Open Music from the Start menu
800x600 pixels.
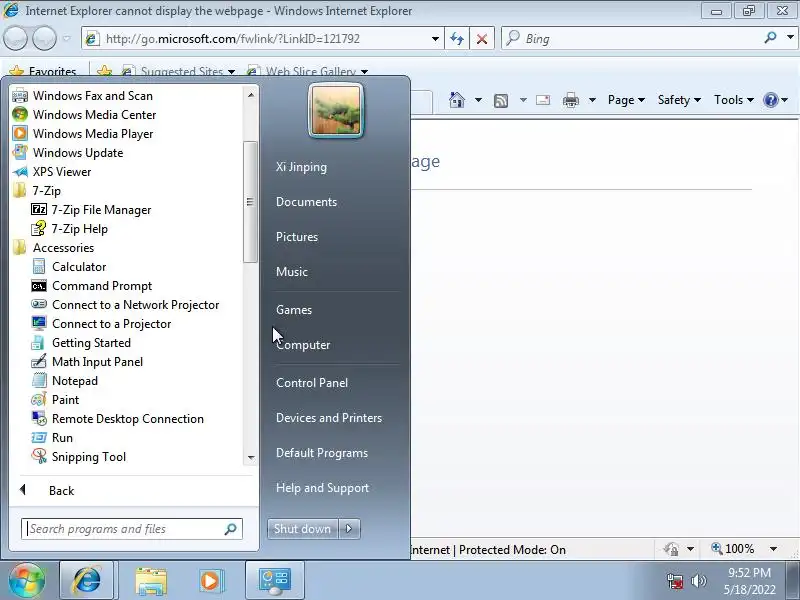pyautogui.click(x=292, y=271)
